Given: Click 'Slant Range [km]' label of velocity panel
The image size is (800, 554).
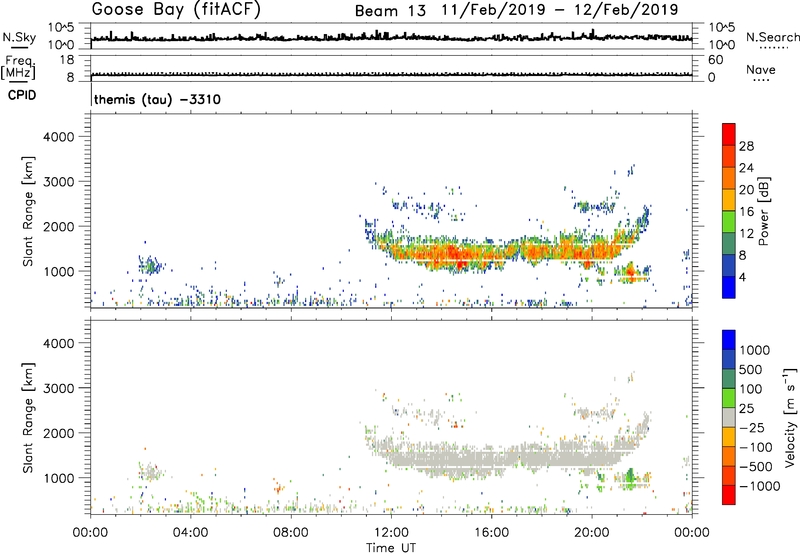Looking at the screenshot, I should coord(28,418).
